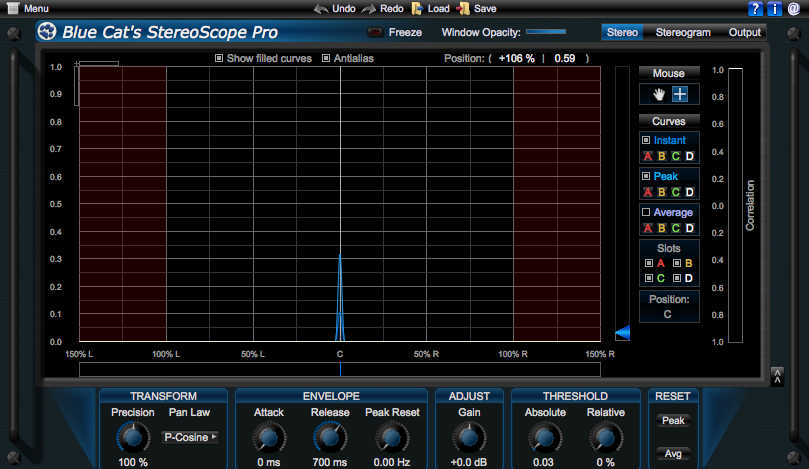Select Average curve slot D
The height and width of the screenshot is (469, 809).
coord(689,228)
